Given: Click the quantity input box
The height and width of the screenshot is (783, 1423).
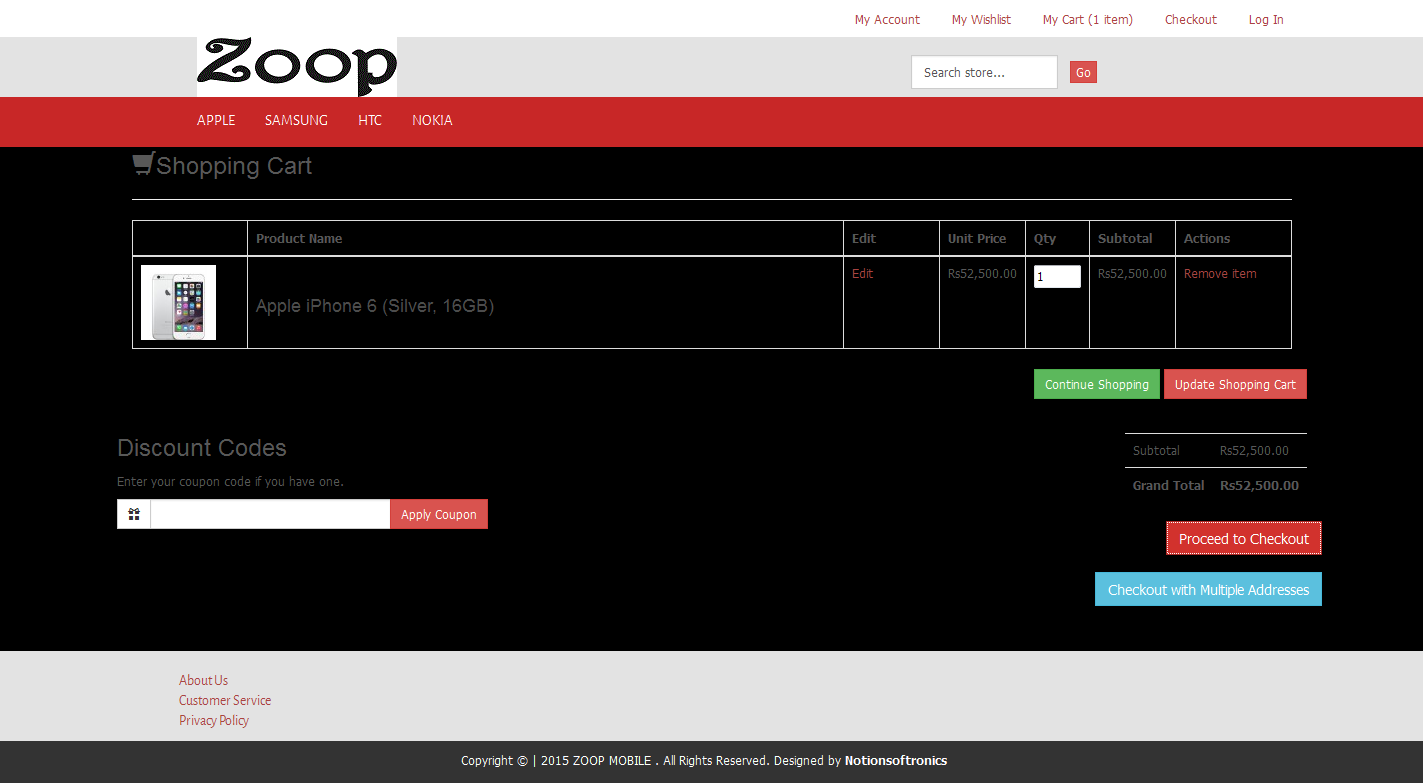Looking at the screenshot, I should click(x=1057, y=276).
